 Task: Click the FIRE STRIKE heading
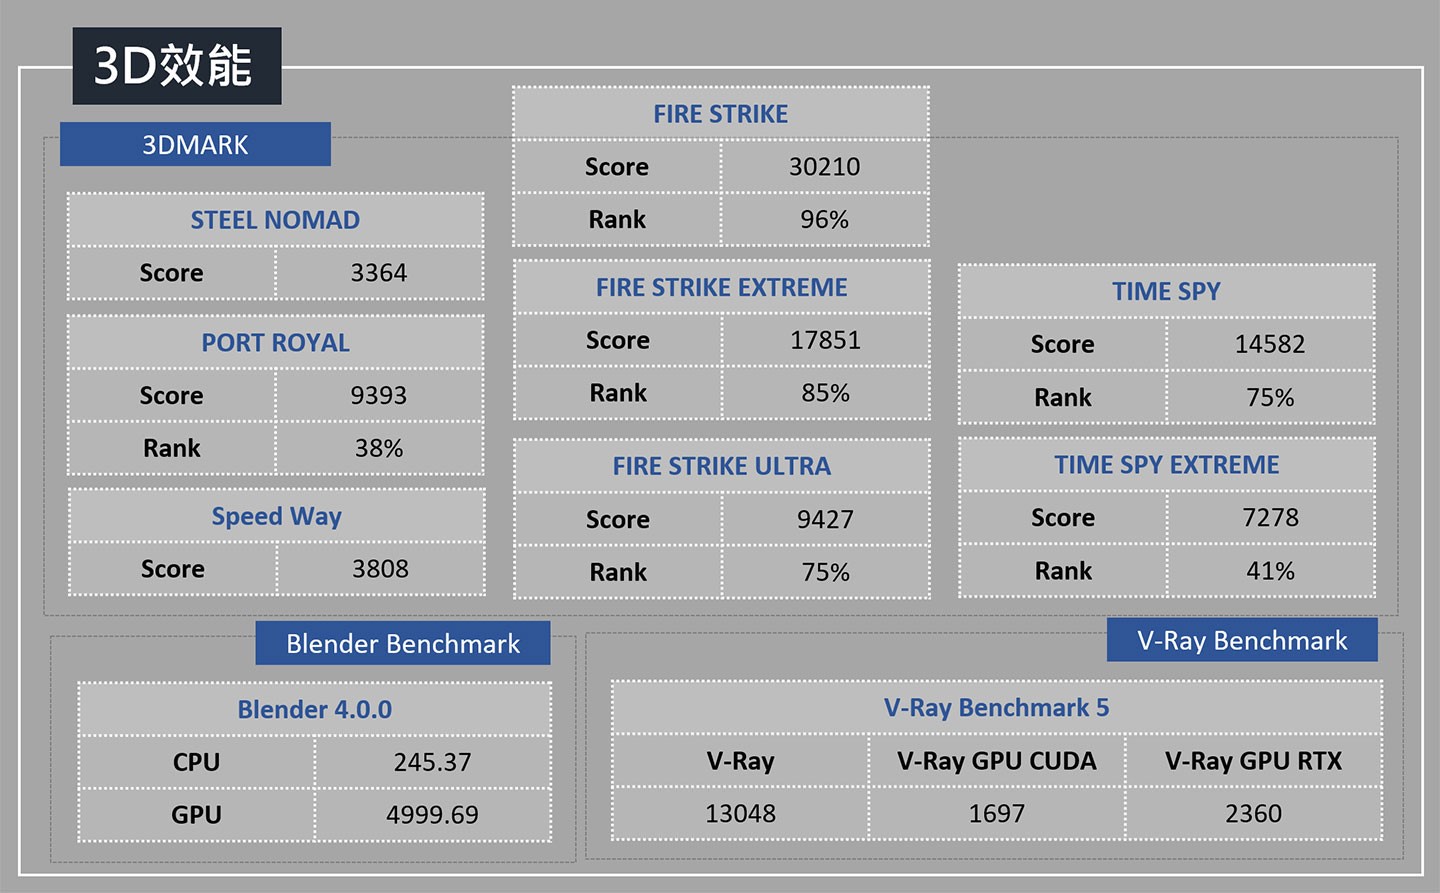point(721,114)
